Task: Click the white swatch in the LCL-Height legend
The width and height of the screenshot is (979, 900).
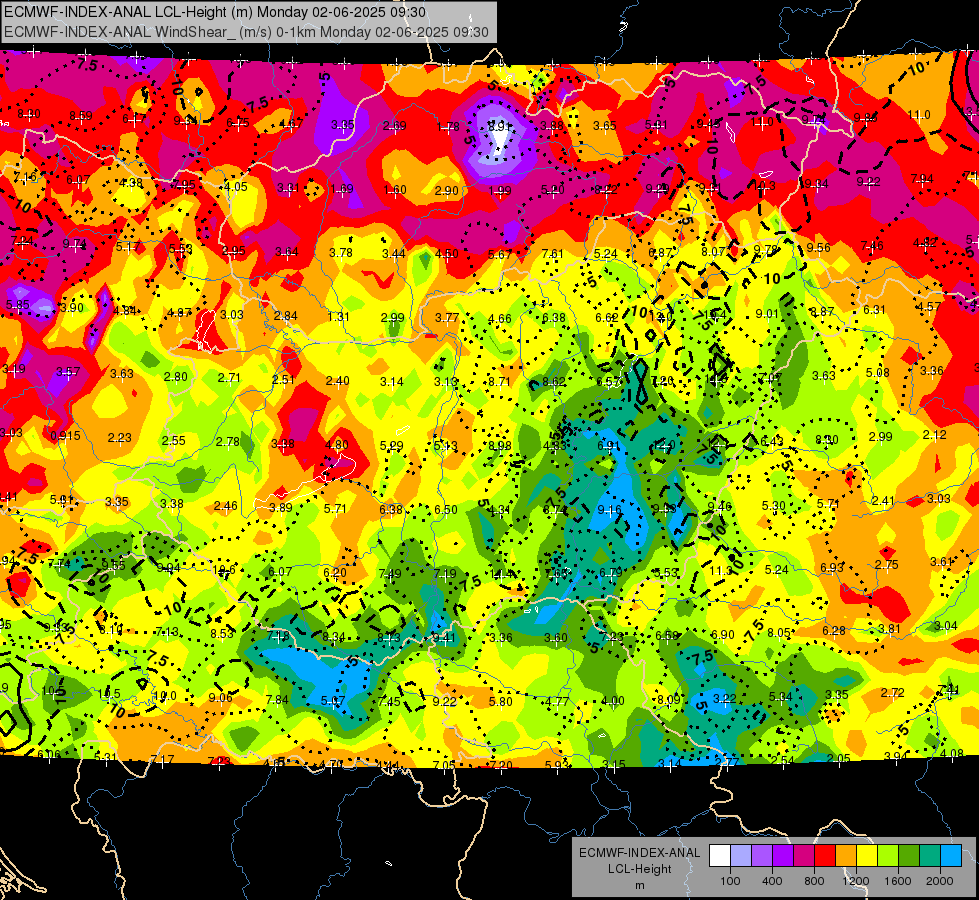Action: [x=720, y=856]
